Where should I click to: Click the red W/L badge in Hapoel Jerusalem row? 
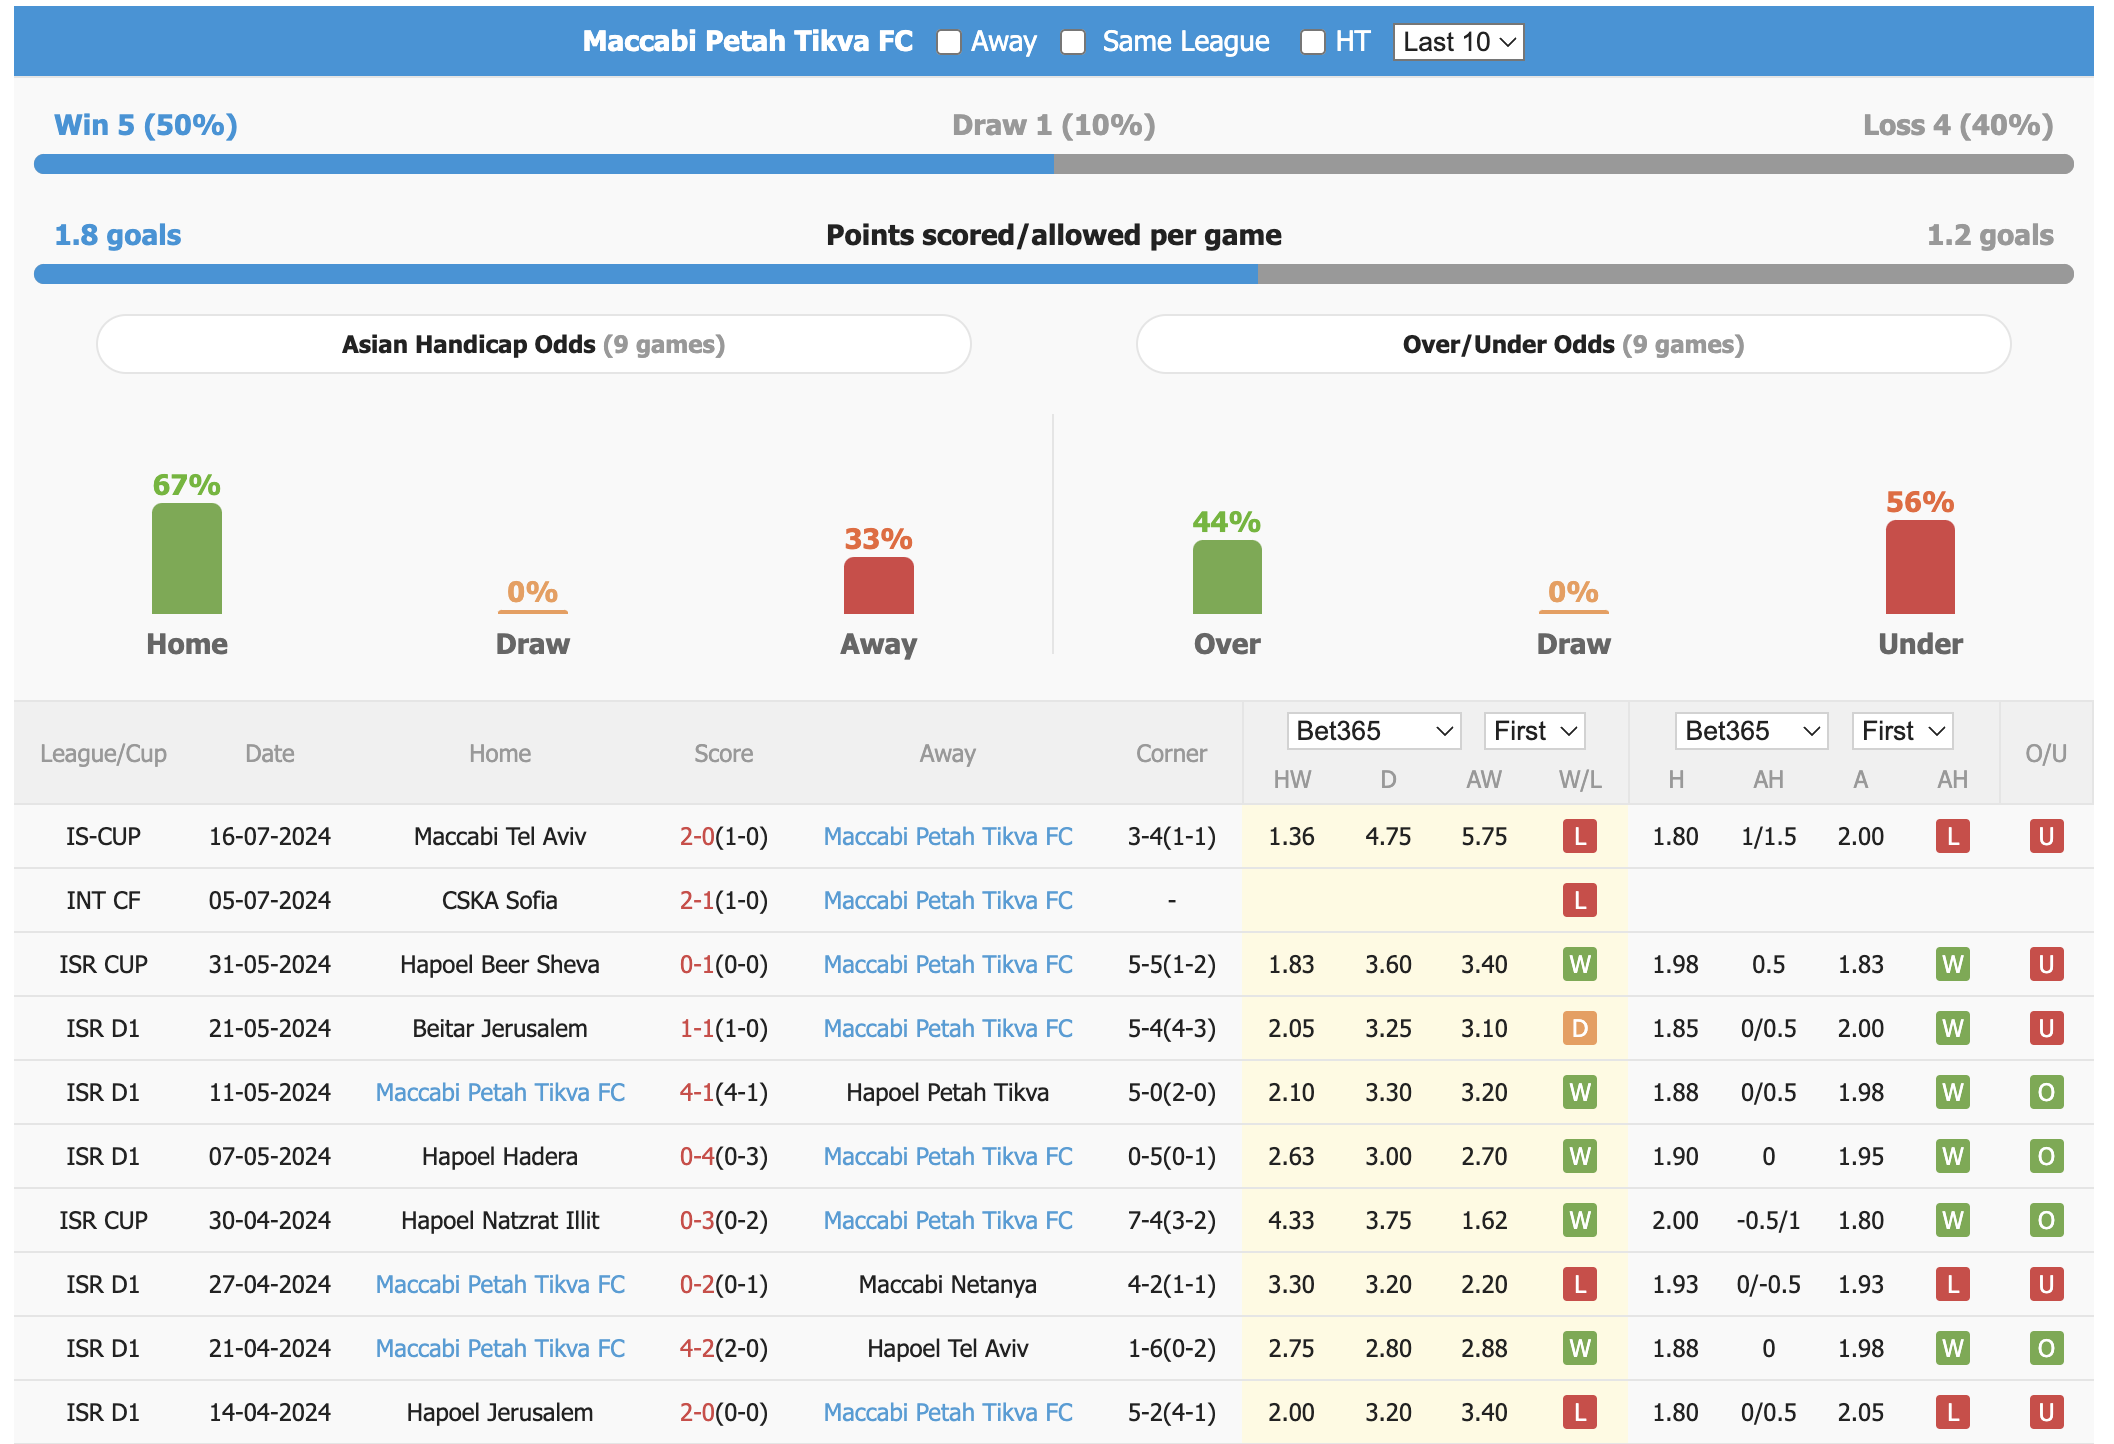(x=1580, y=1412)
